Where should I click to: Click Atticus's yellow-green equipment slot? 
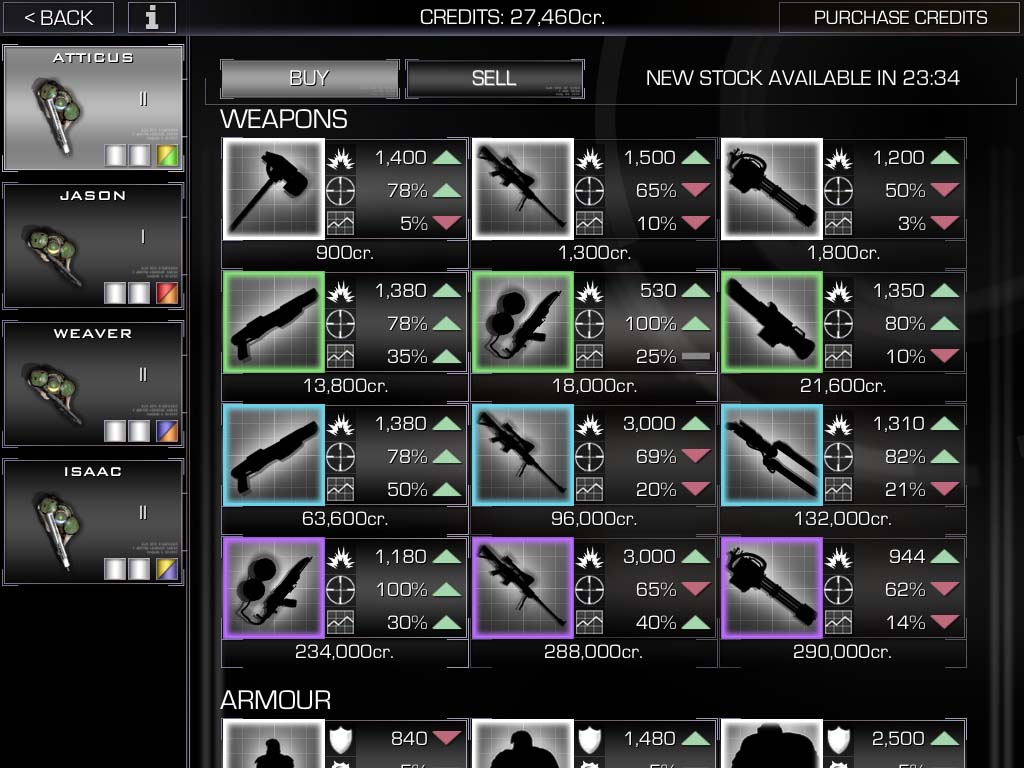click(167, 155)
